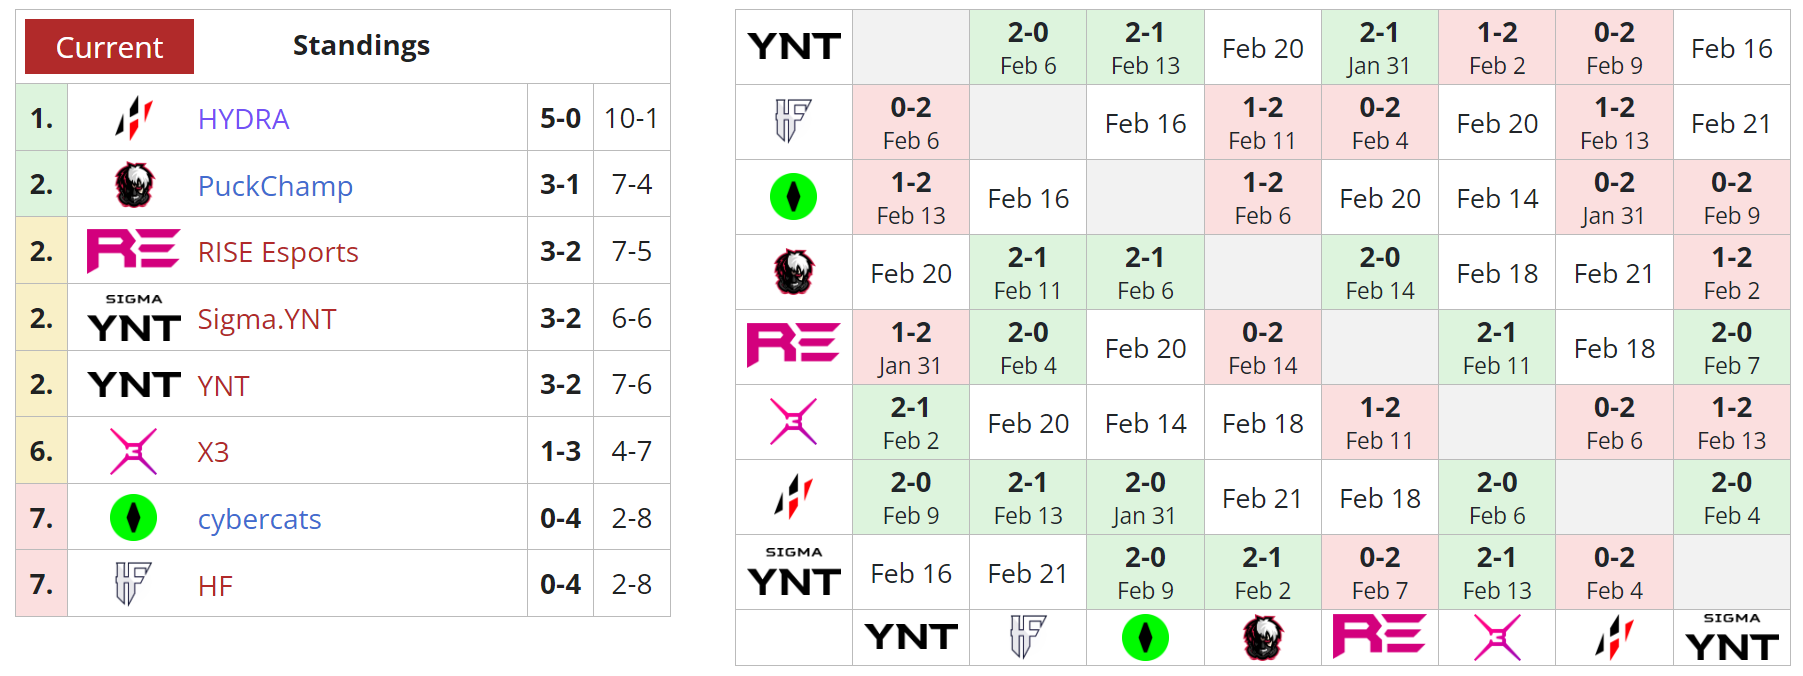Open the Sigma.YNT team name link

tap(267, 319)
